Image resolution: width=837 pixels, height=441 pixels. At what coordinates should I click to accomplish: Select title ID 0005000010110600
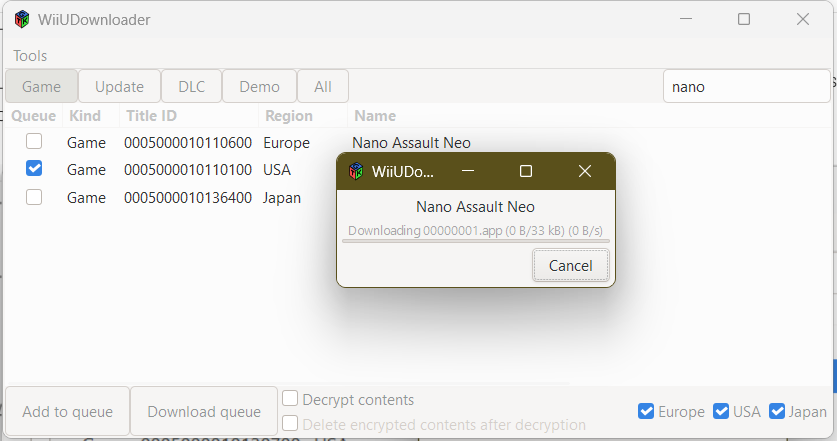coord(188,143)
